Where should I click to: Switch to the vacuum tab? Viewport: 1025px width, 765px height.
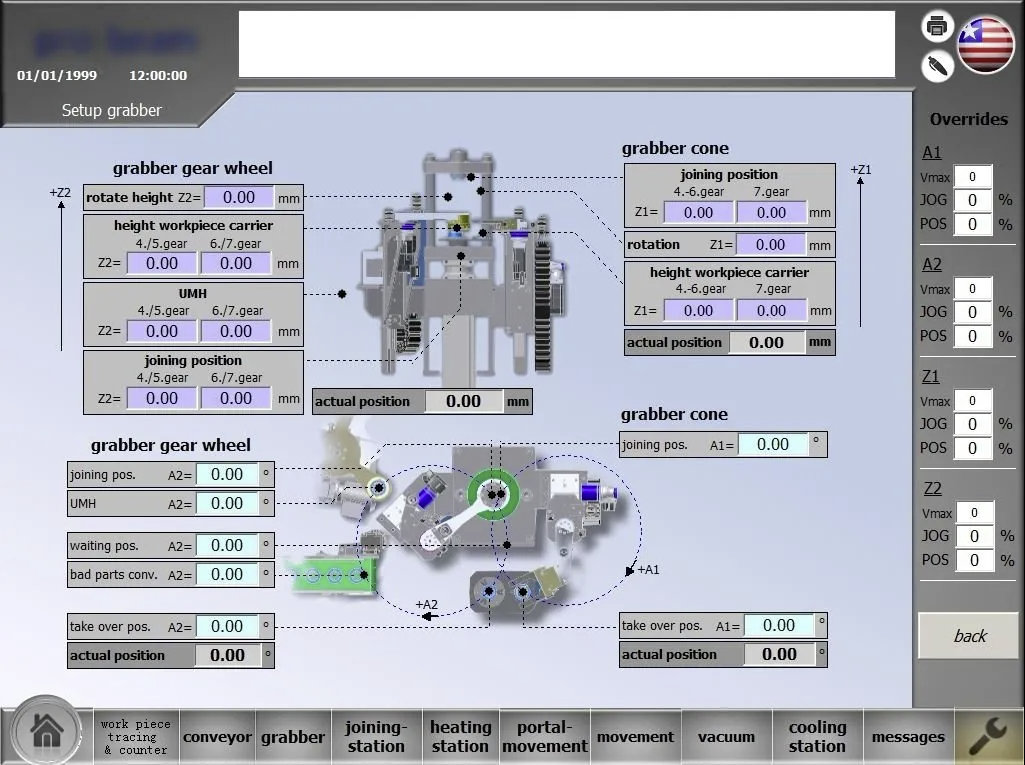[x=726, y=737]
